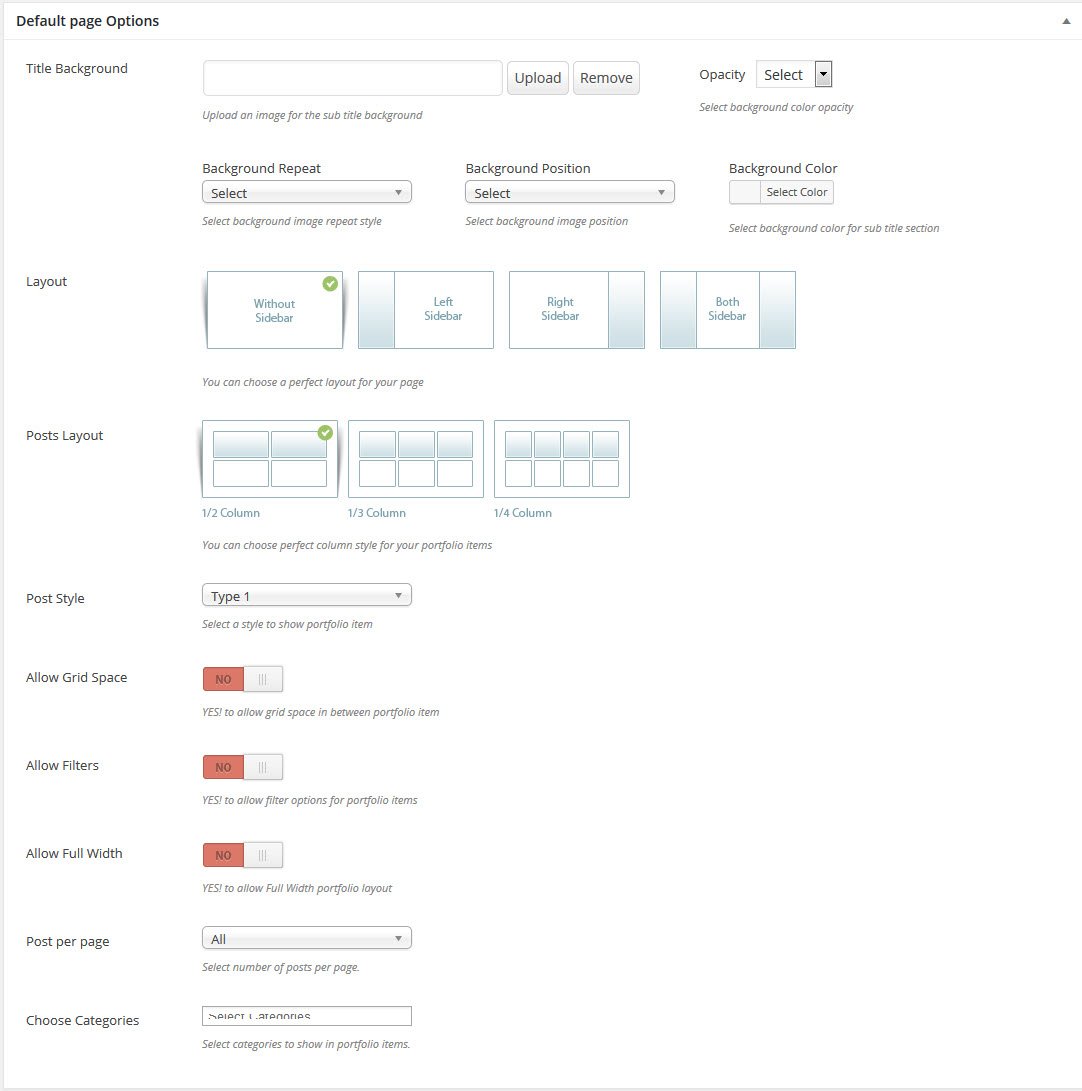Select the Both Sidebar layout icon

coord(727,310)
